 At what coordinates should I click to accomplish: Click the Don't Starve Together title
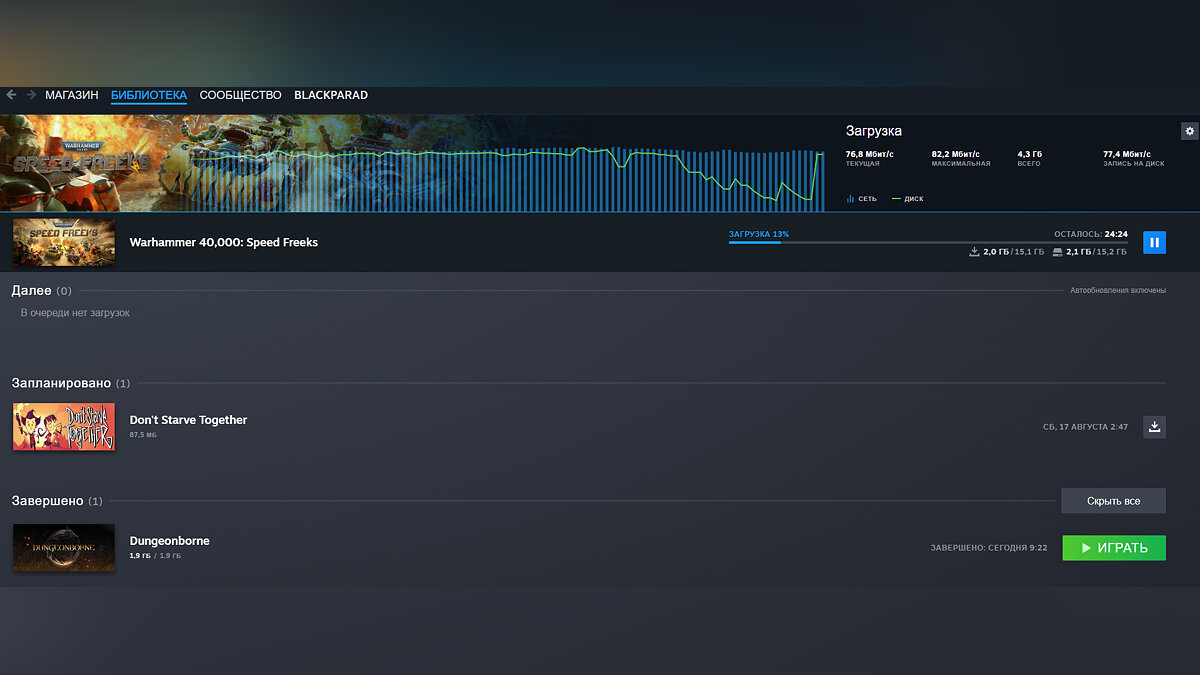188,420
